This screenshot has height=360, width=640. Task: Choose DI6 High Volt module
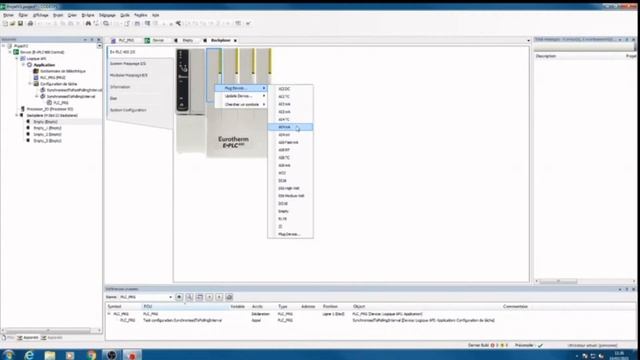click(x=291, y=188)
